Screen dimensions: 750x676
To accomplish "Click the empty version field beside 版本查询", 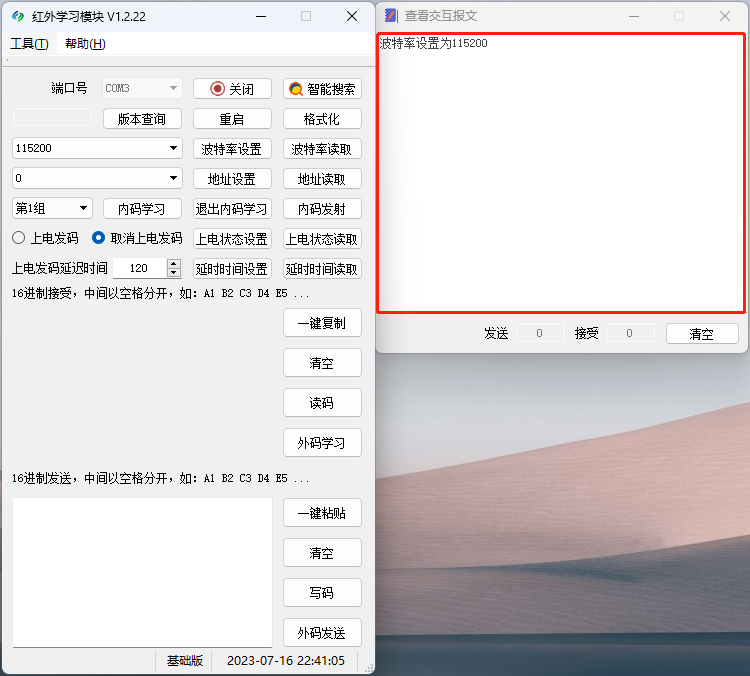I will [x=52, y=117].
